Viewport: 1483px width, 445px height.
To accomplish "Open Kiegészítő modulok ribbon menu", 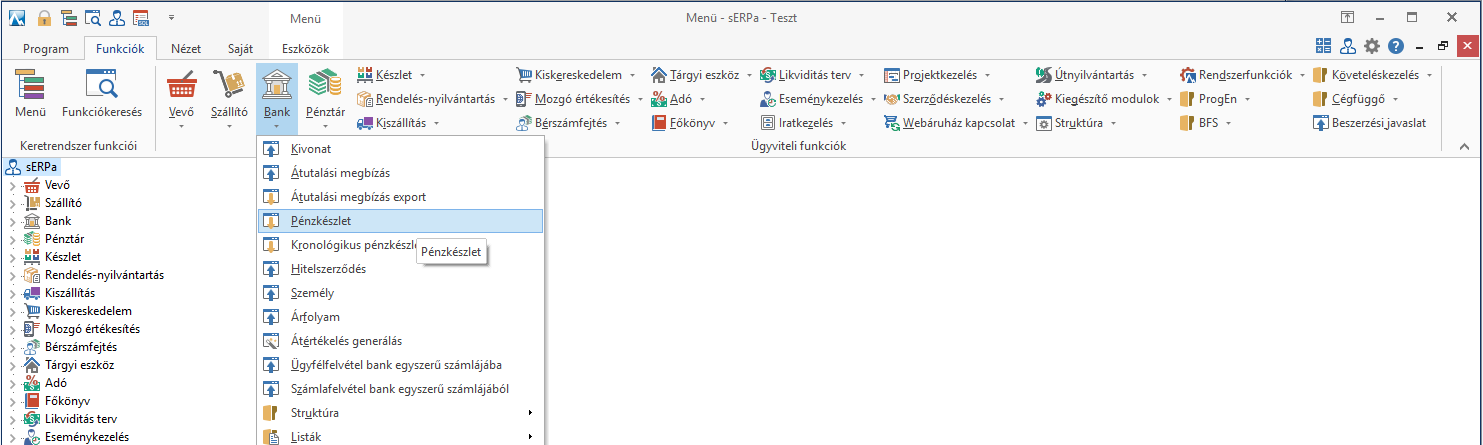I will [1106, 99].
